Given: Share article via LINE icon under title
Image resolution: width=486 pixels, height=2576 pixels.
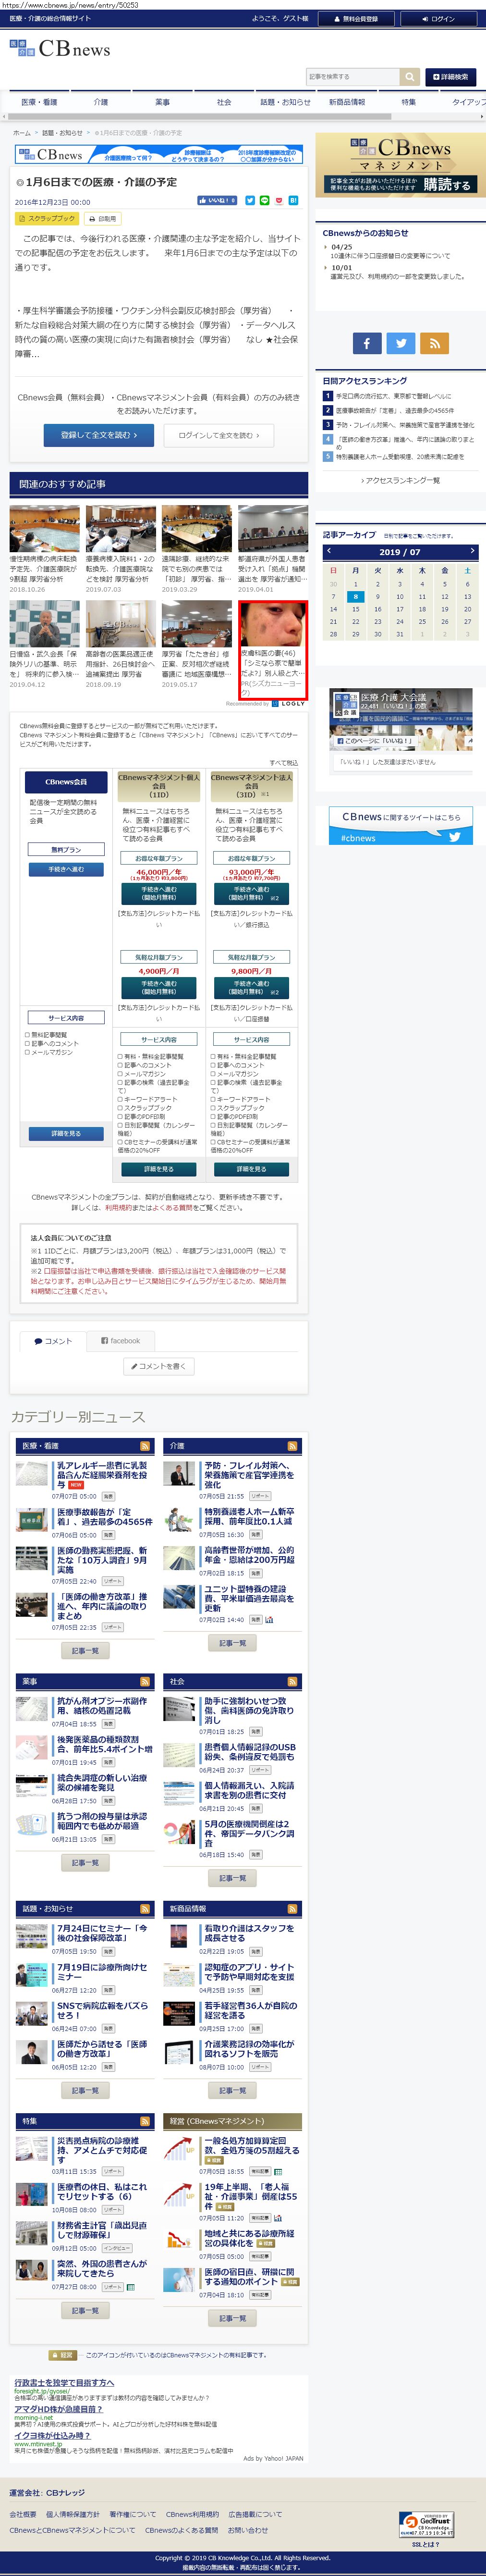Looking at the screenshot, I should coord(264,201).
